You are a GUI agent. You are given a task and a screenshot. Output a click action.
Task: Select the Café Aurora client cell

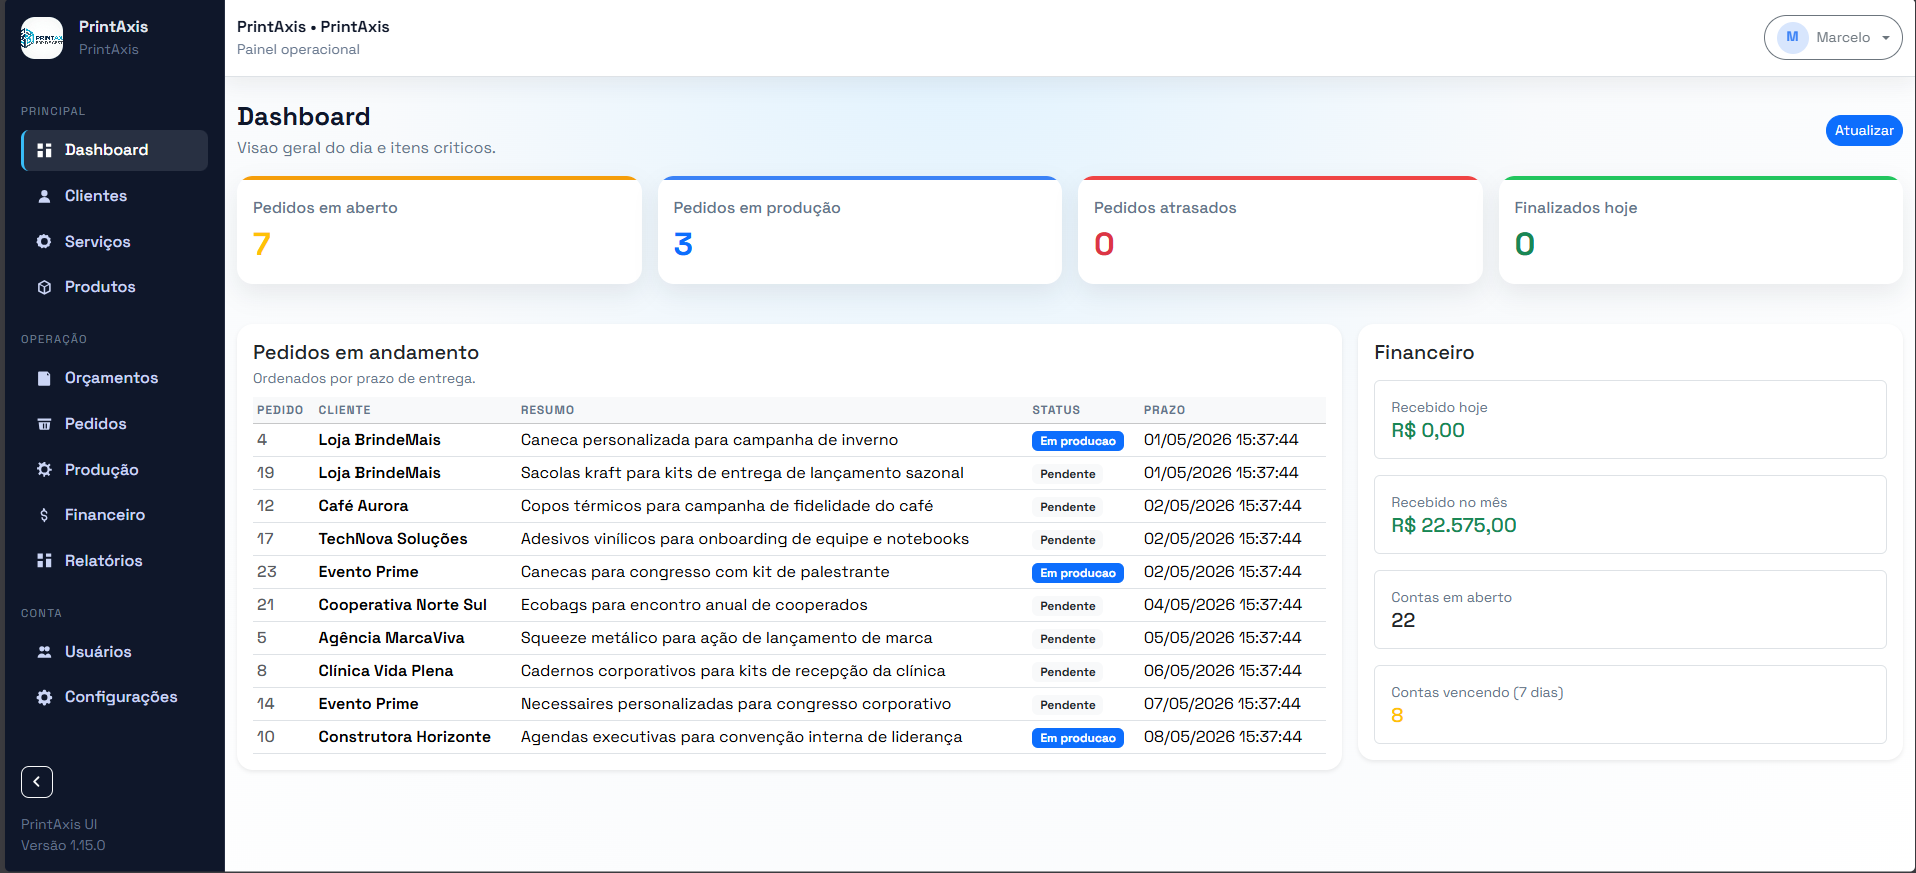coord(363,506)
